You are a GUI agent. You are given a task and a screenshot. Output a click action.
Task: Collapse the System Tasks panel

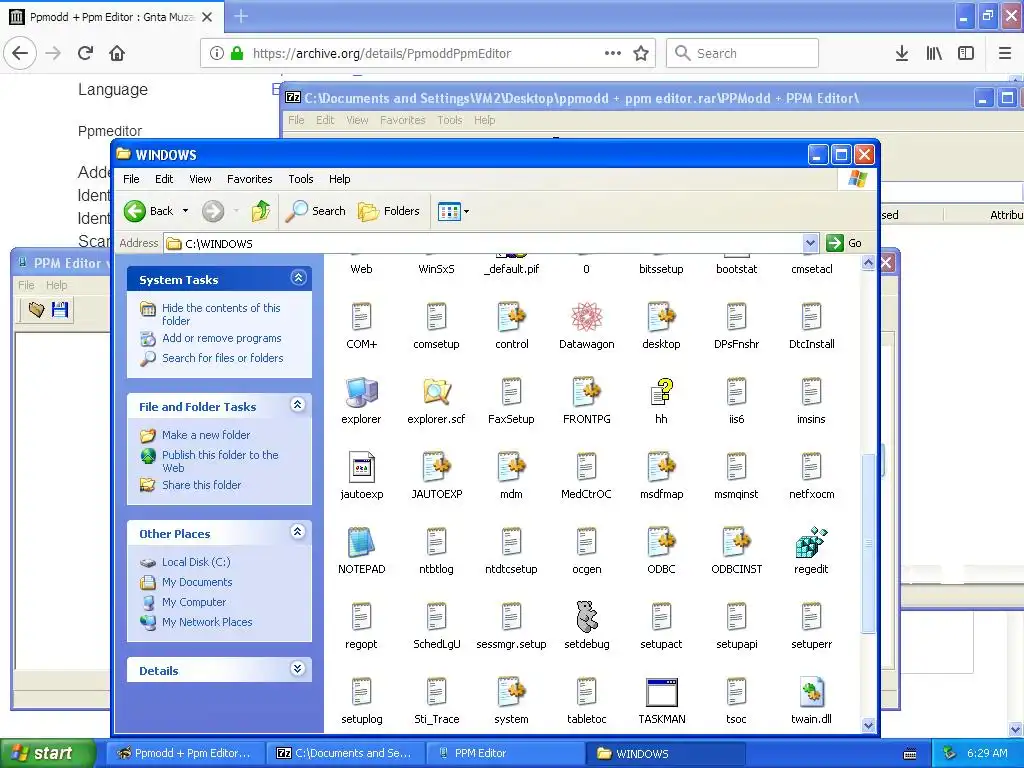pos(298,278)
